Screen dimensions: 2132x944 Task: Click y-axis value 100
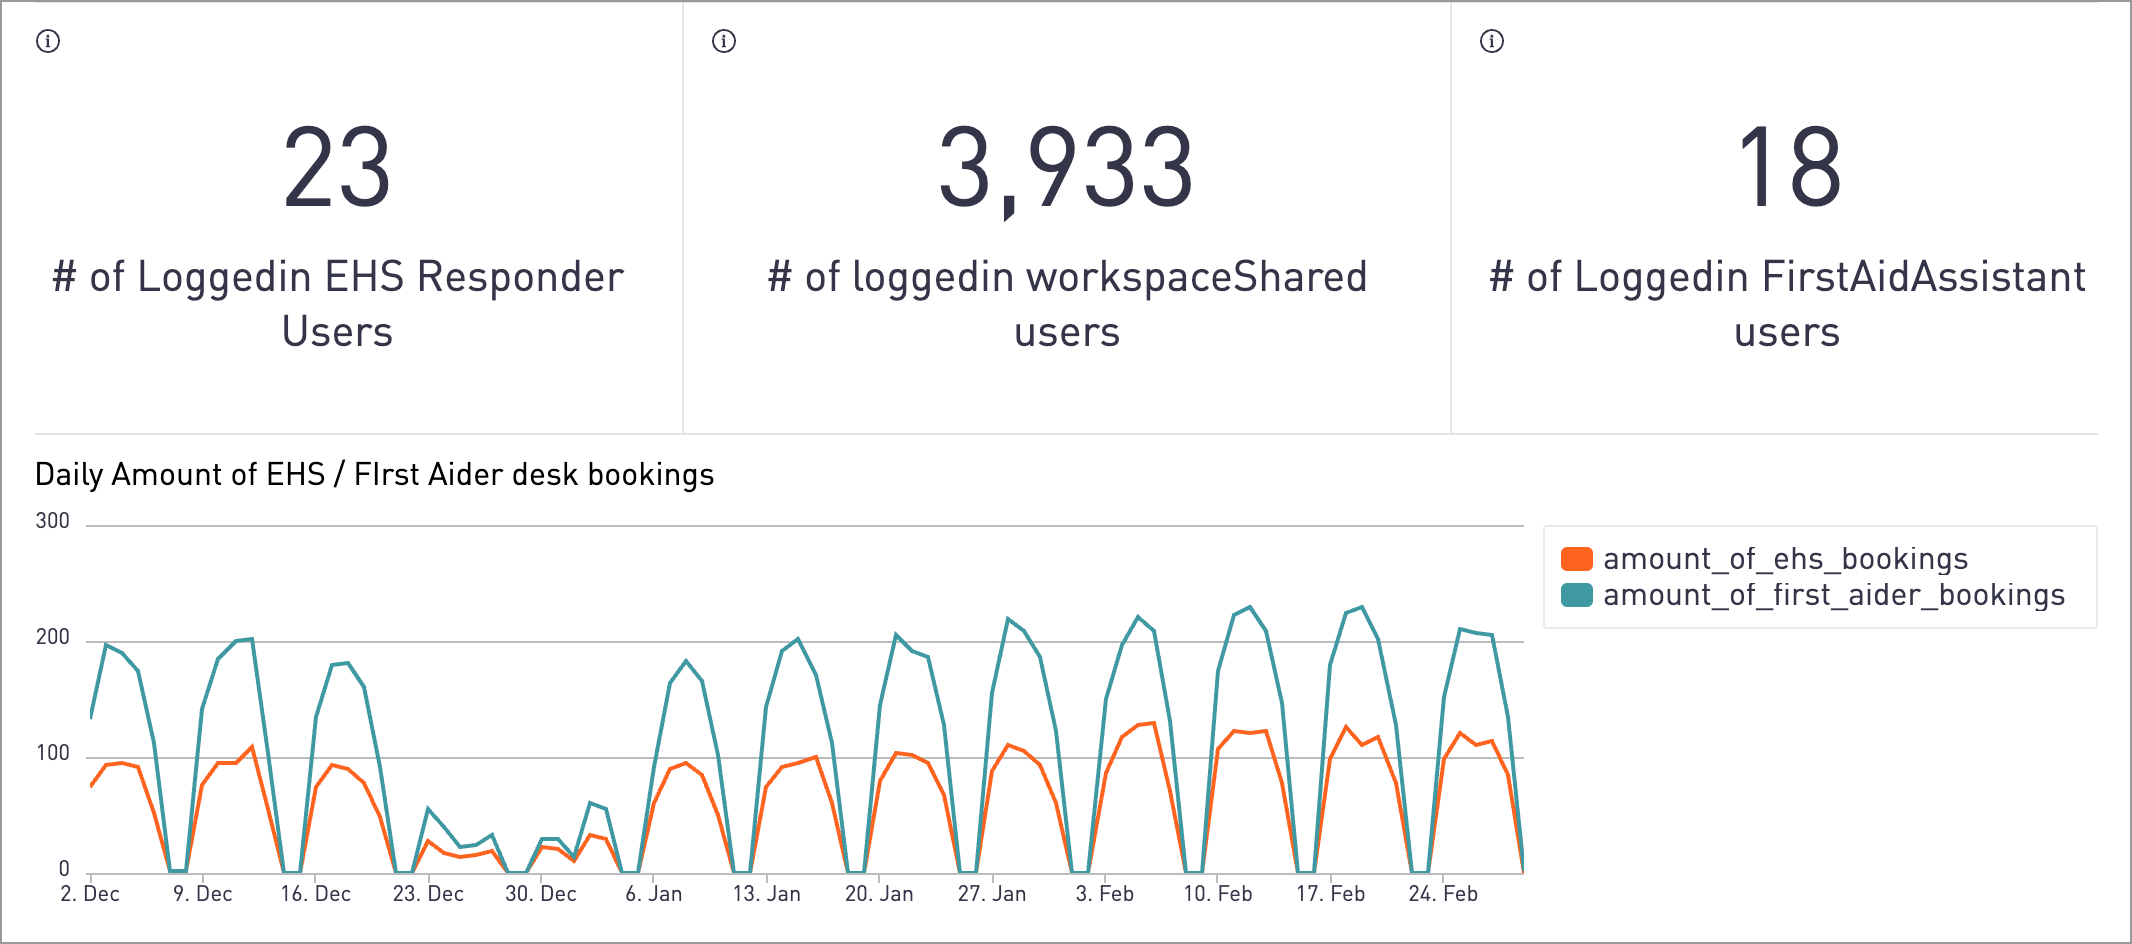(x=53, y=753)
